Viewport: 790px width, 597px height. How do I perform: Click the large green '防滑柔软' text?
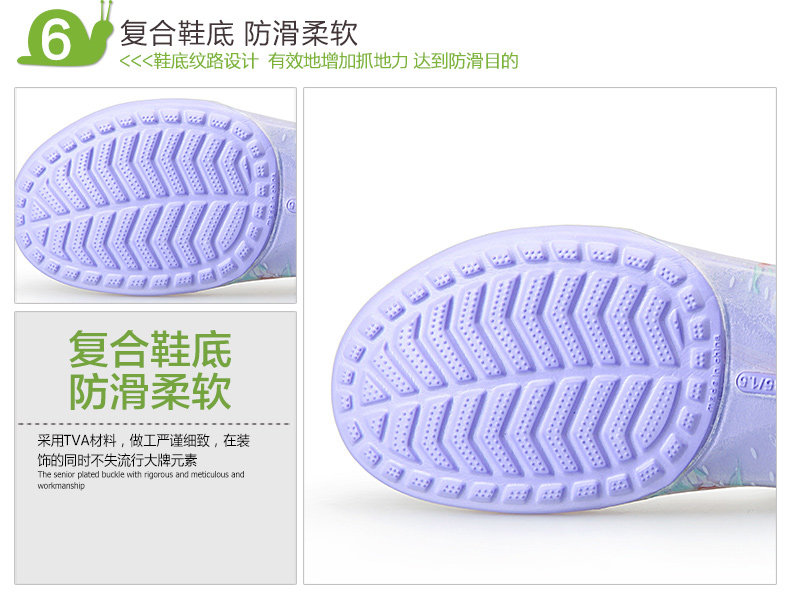[x=150, y=391]
